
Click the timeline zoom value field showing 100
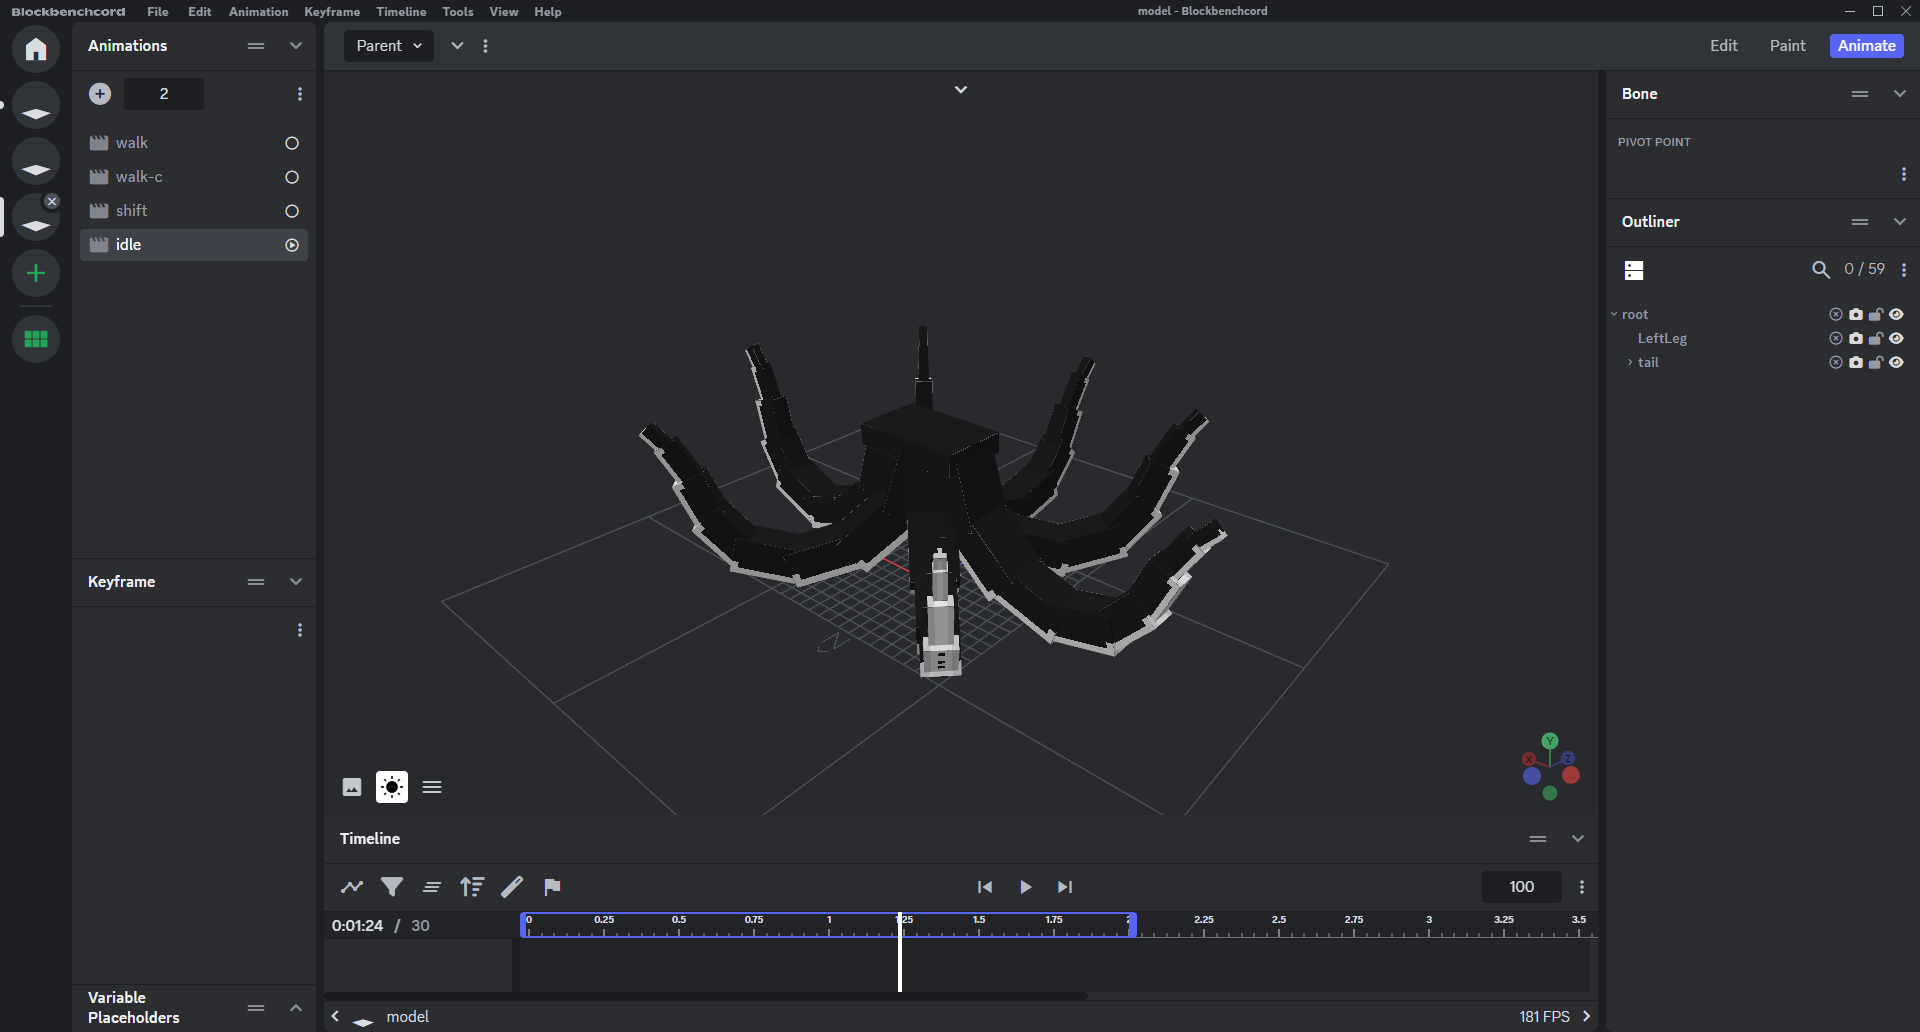(x=1521, y=887)
